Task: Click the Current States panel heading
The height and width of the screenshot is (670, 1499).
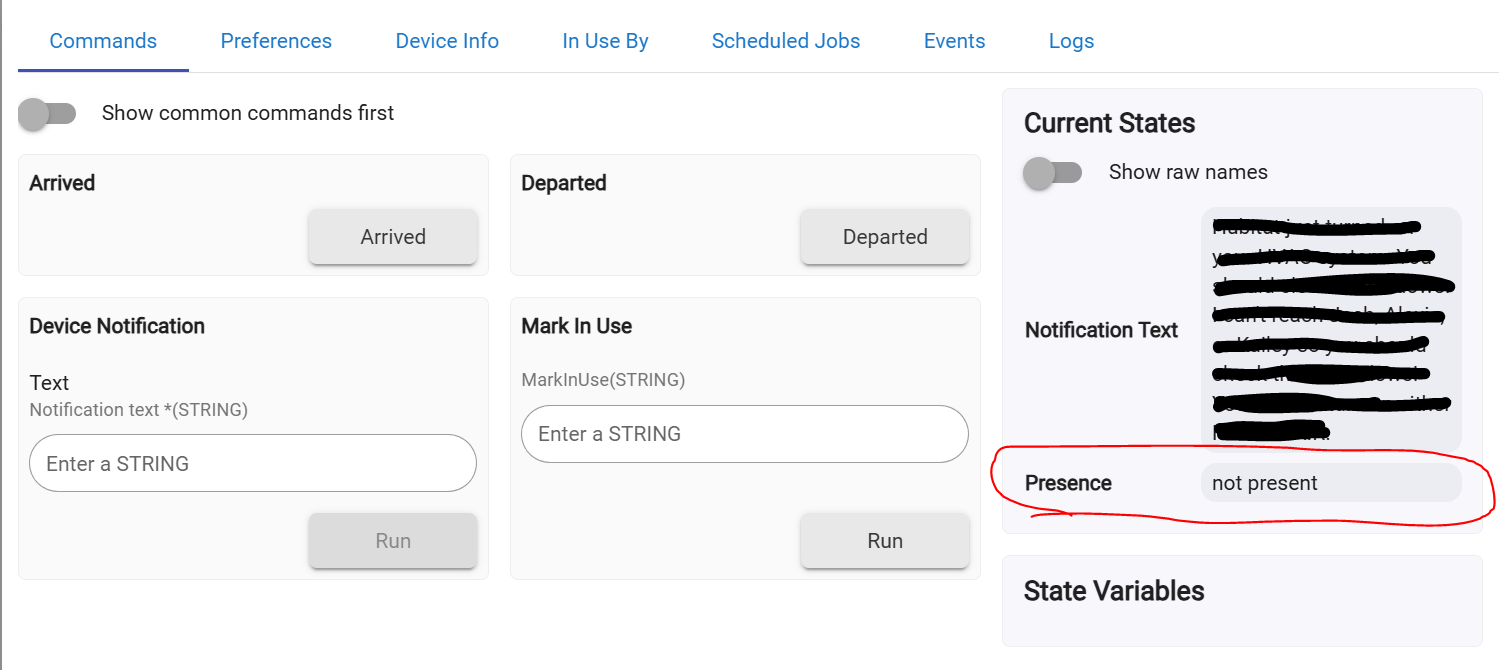Action: point(1109,123)
